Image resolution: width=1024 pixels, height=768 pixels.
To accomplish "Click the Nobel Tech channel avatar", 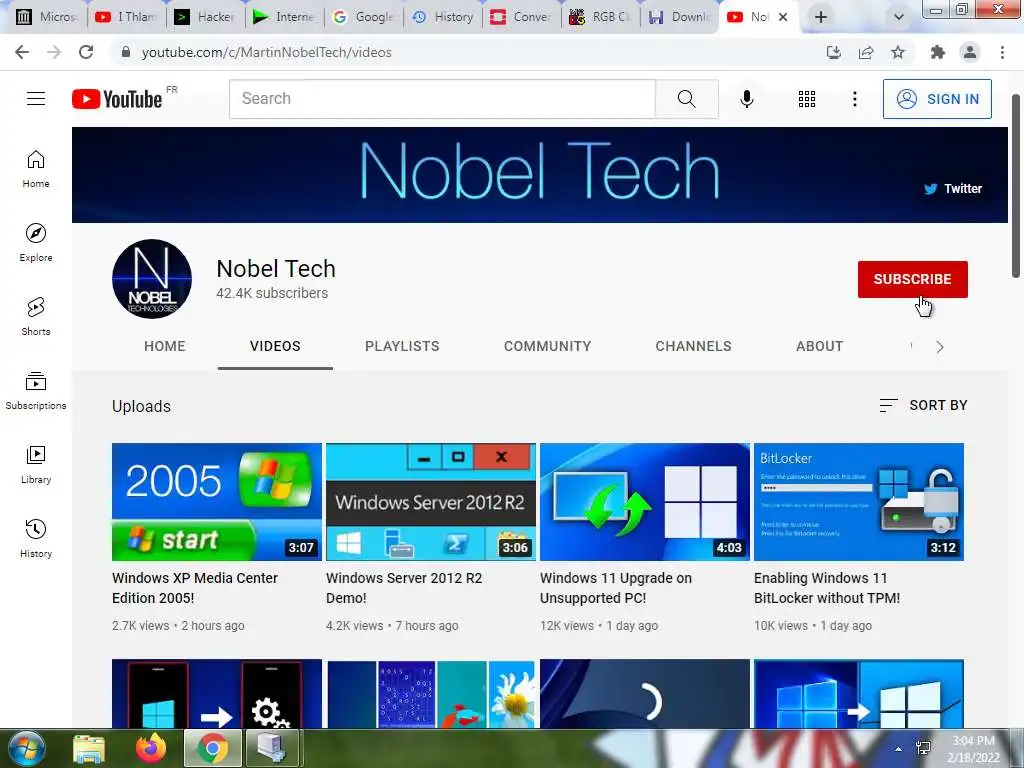I will [x=152, y=279].
